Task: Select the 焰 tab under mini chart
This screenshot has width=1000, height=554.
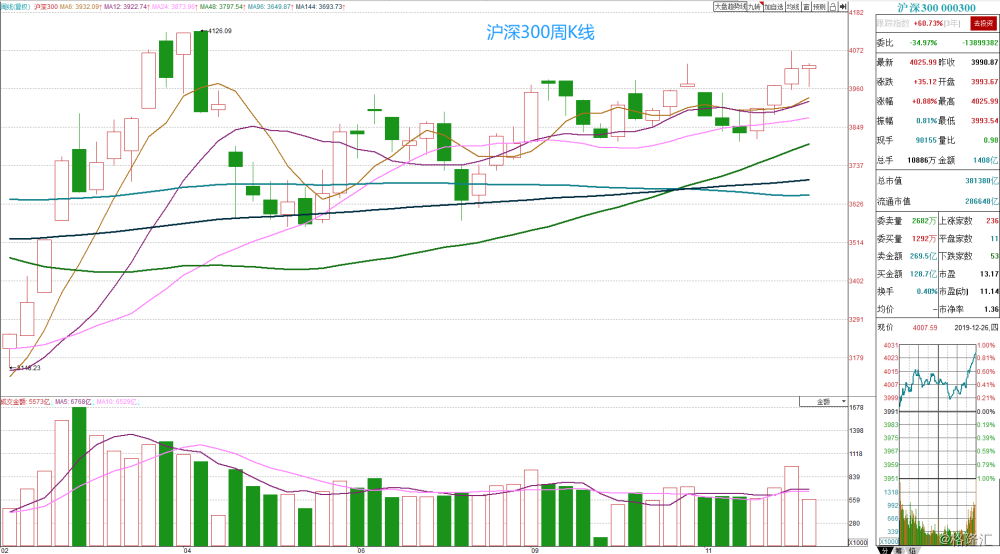Action: [x=912, y=550]
